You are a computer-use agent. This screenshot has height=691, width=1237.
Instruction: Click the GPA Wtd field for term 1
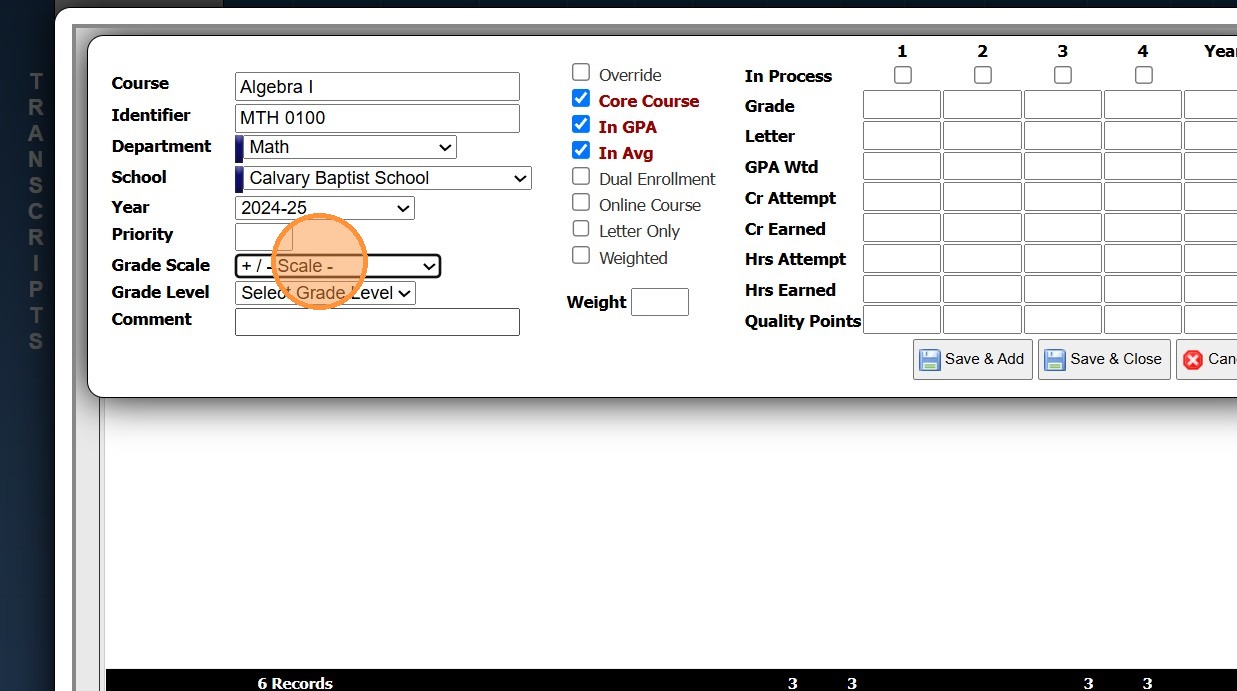pos(902,166)
